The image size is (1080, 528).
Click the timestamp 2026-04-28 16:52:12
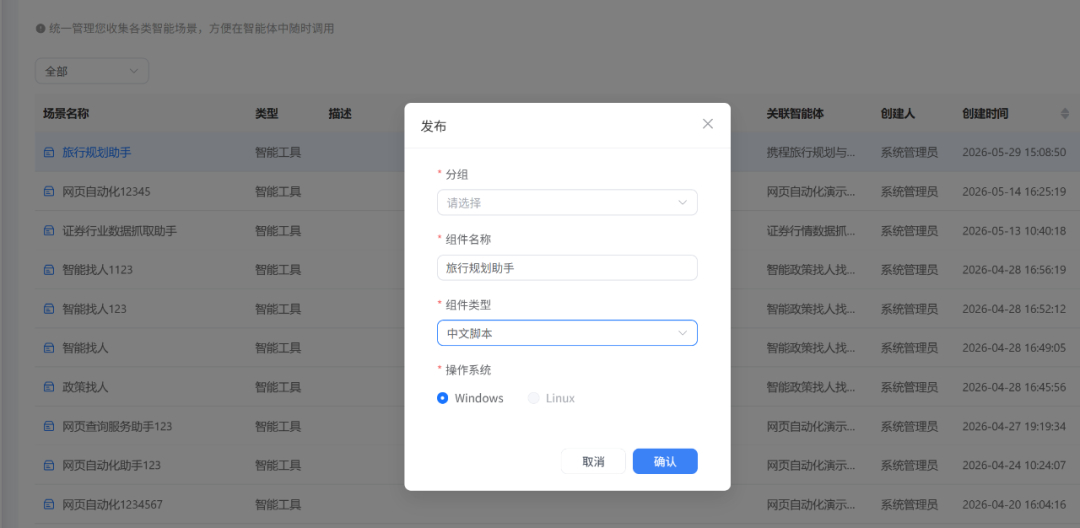click(x=1014, y=309)
